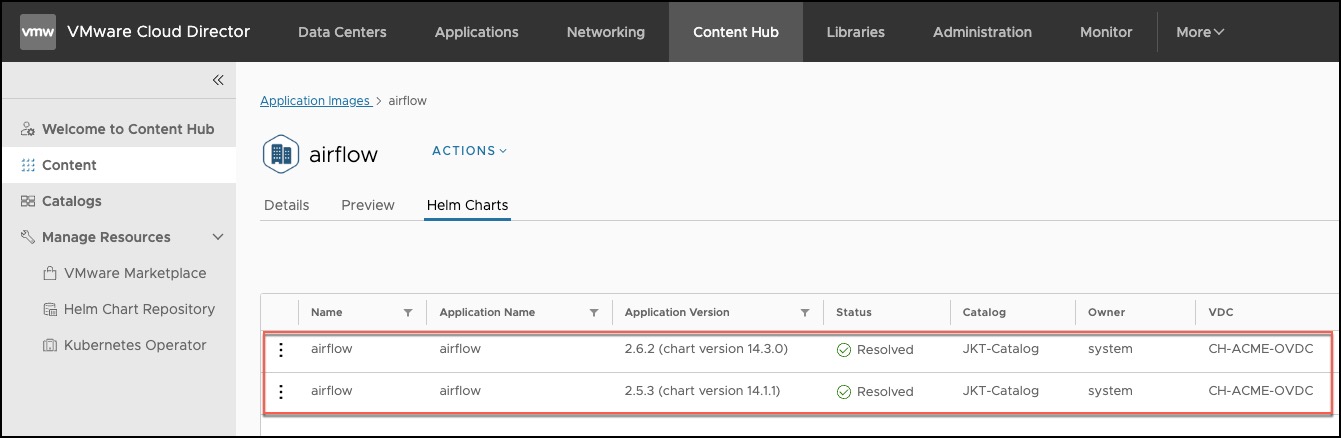
Task: Filter the Name column
Action: (408, 313)
